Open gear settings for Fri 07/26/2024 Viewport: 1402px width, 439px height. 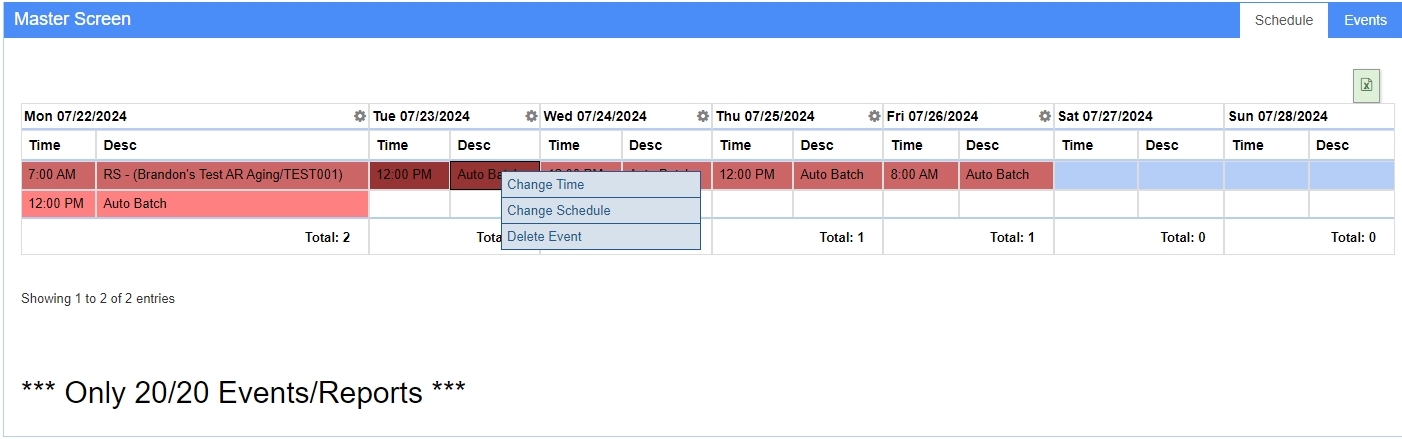tap(1045, 117)
